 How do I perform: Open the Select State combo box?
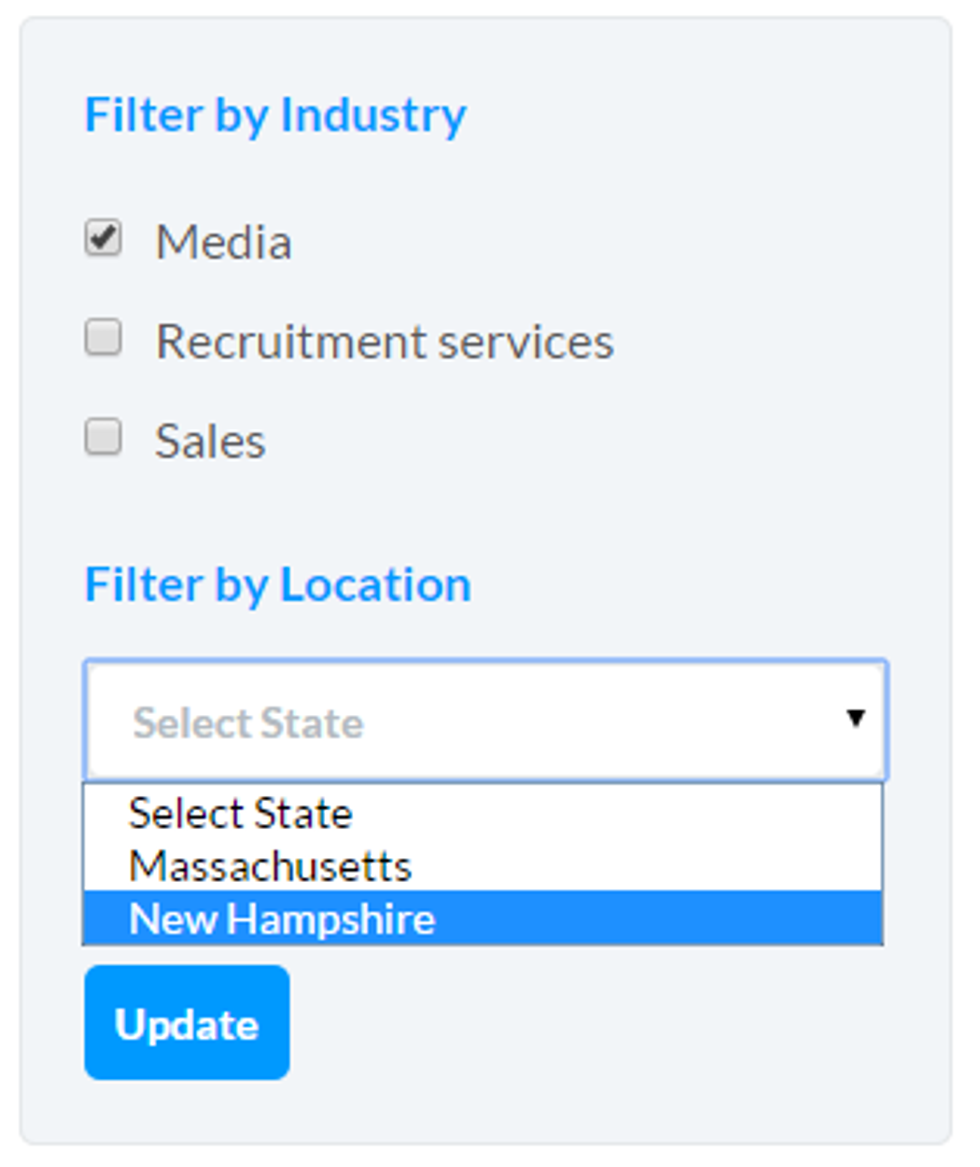tap(486, 720)
